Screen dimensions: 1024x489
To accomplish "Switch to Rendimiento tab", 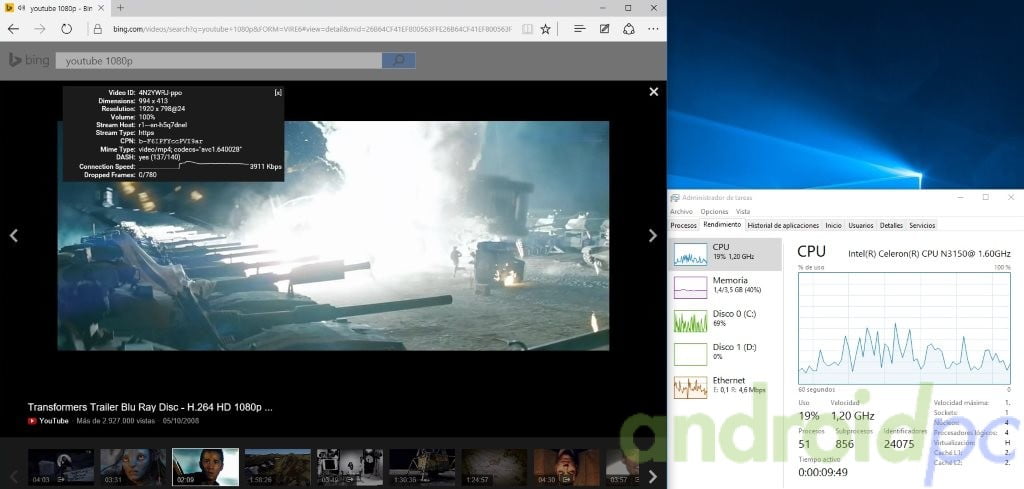I will point(722,225).
